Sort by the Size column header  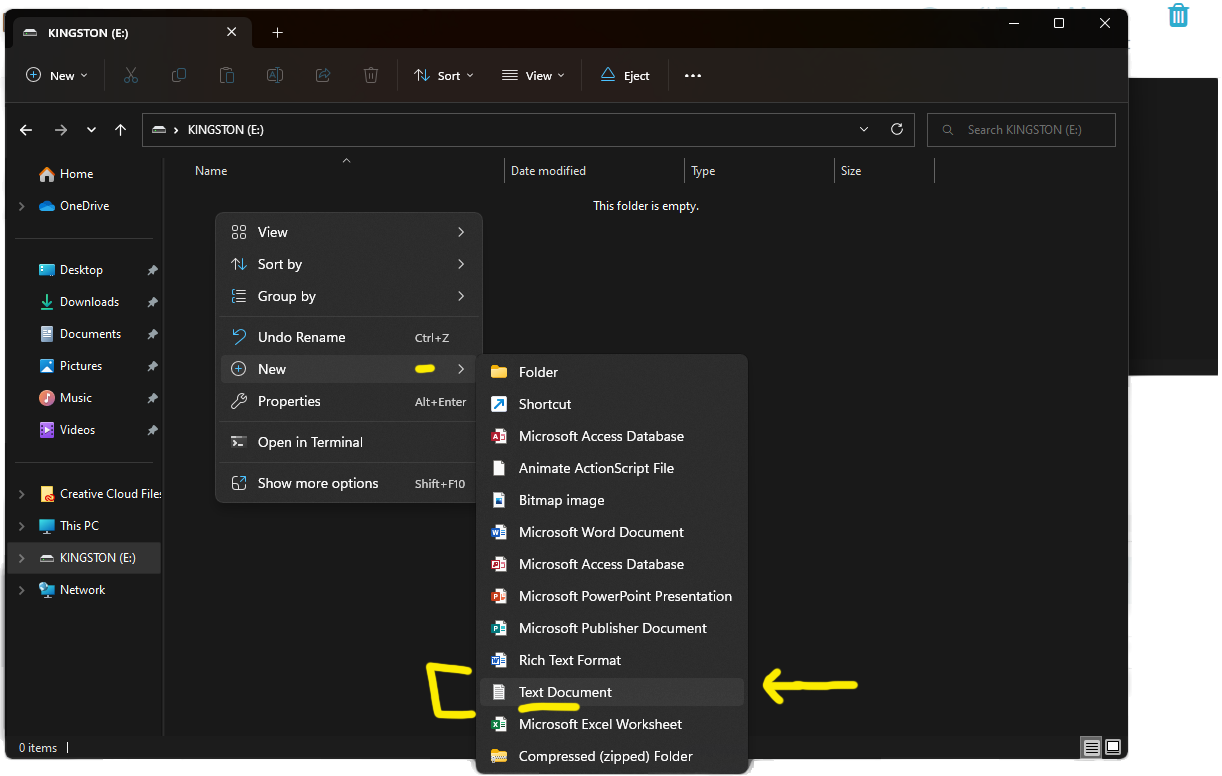click(x=851, y=171)
